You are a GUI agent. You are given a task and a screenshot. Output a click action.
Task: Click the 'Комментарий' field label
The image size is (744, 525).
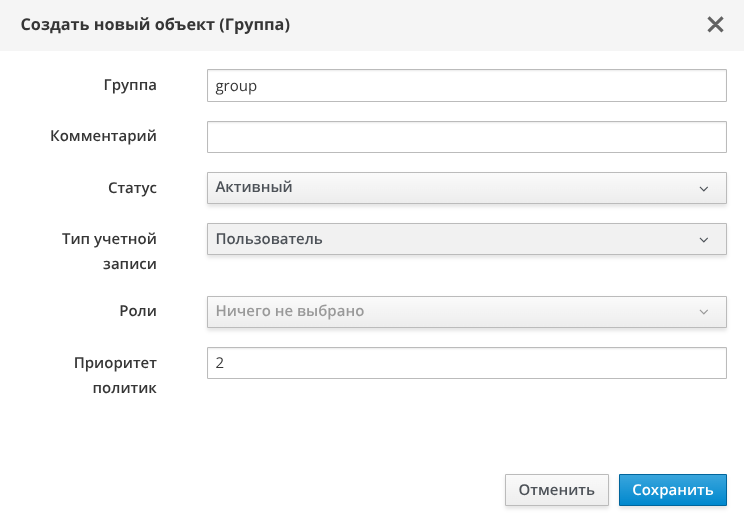tap(104, 136)
